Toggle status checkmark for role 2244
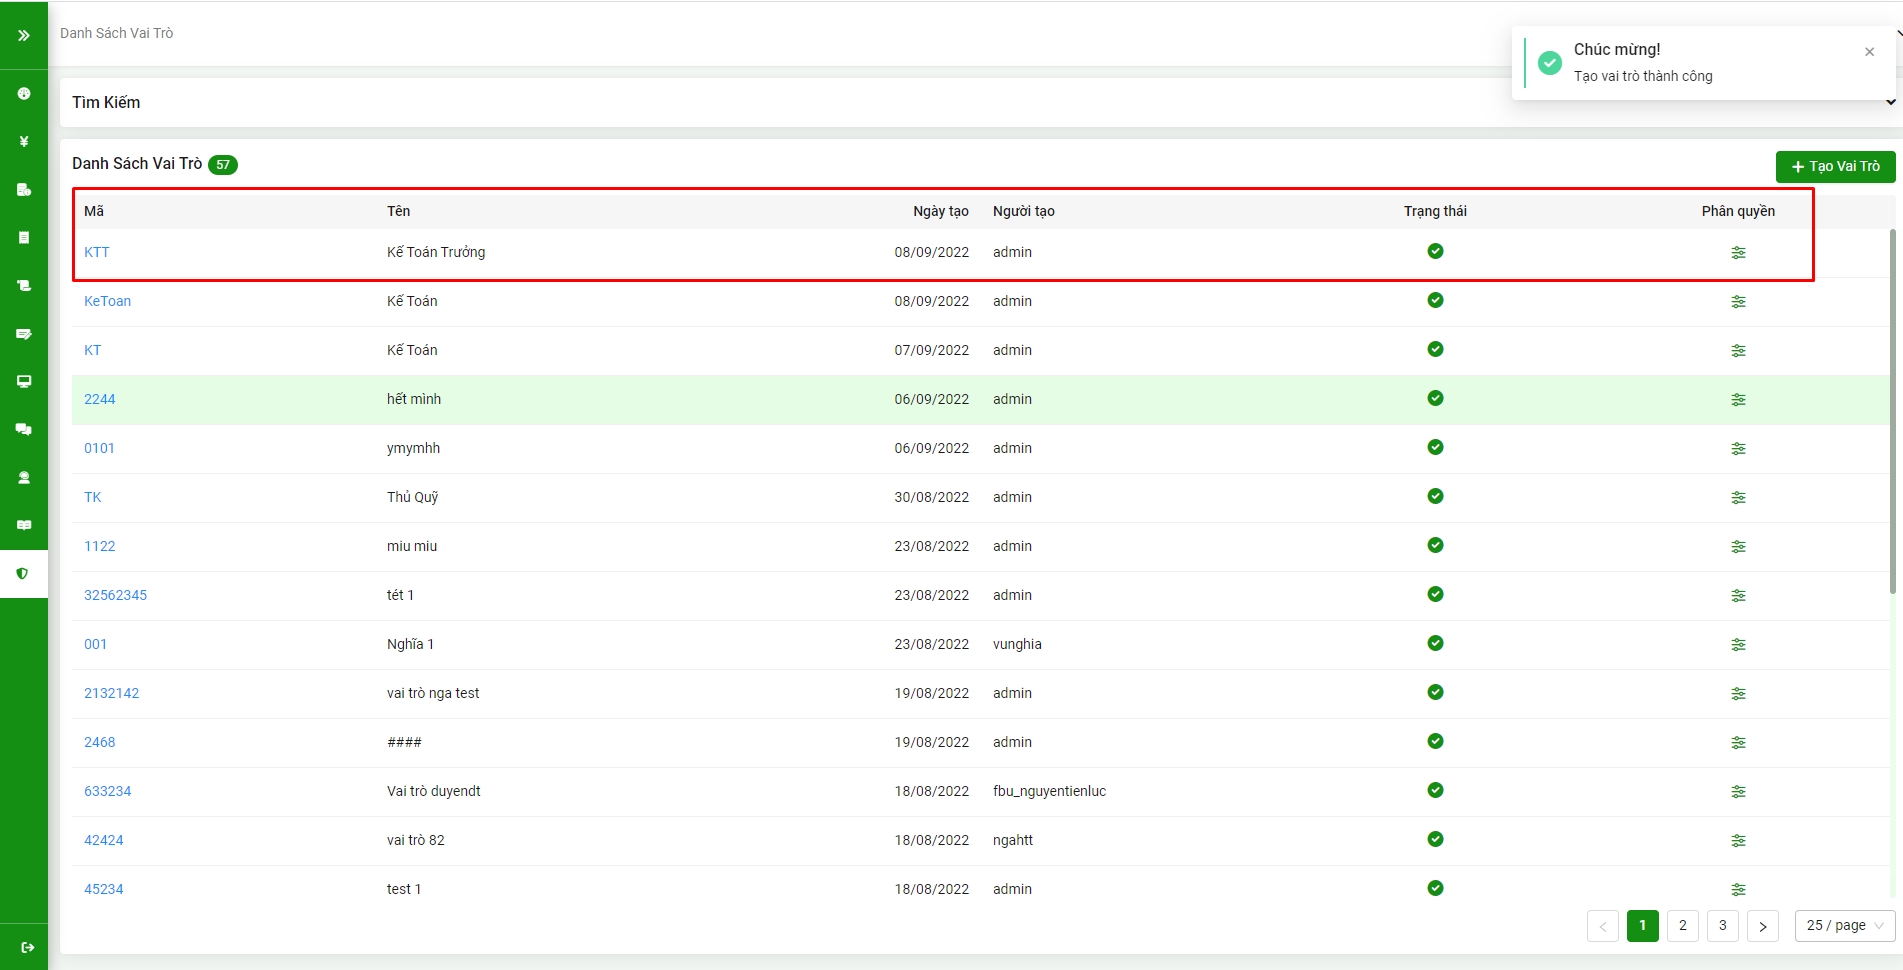 (1435, 398)
